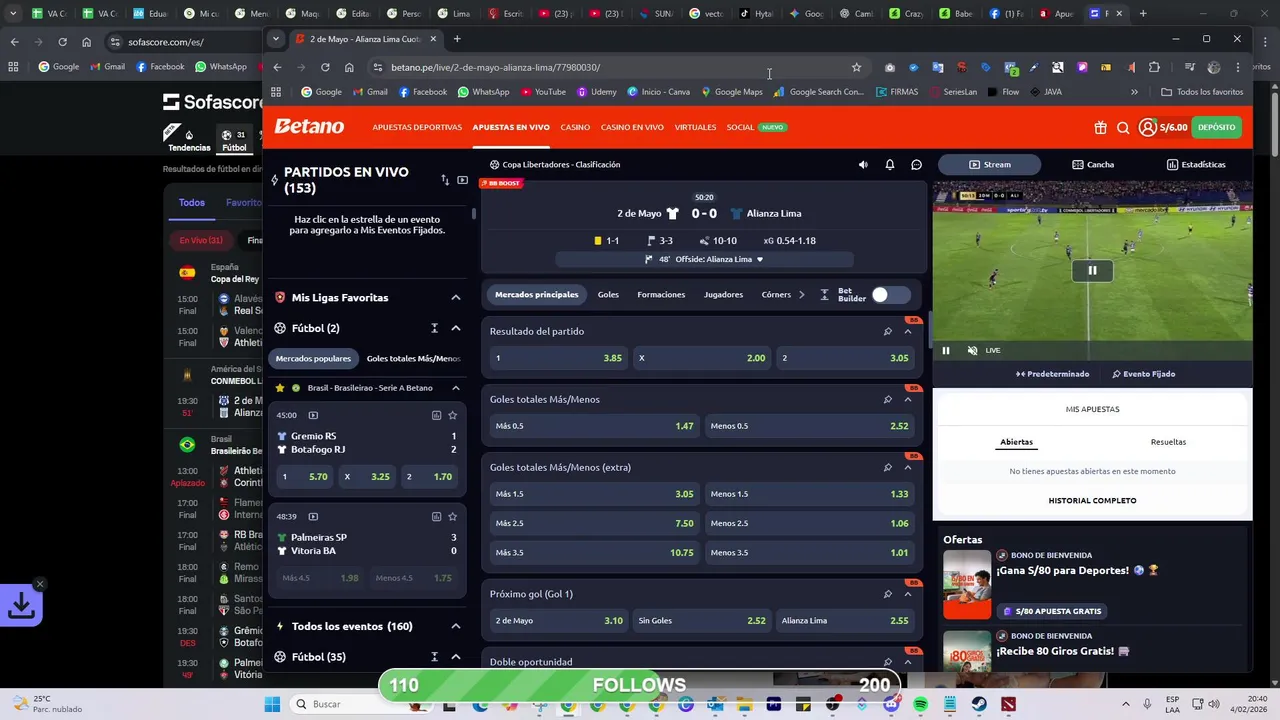Open stats icon for Palmeiras SP match

[436, 516]
